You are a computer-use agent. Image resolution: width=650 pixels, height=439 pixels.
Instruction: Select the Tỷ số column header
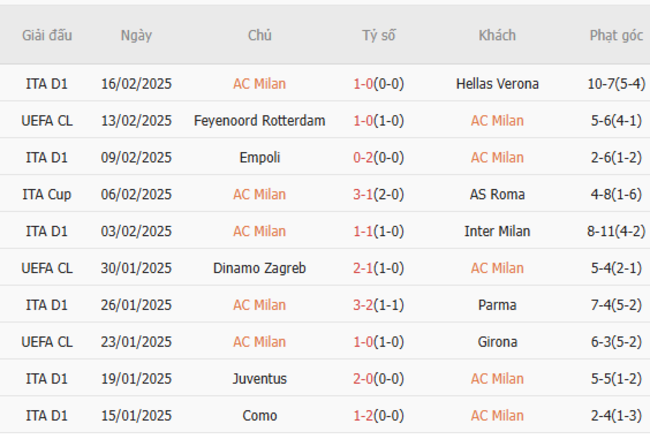click(x=379, y=35)
